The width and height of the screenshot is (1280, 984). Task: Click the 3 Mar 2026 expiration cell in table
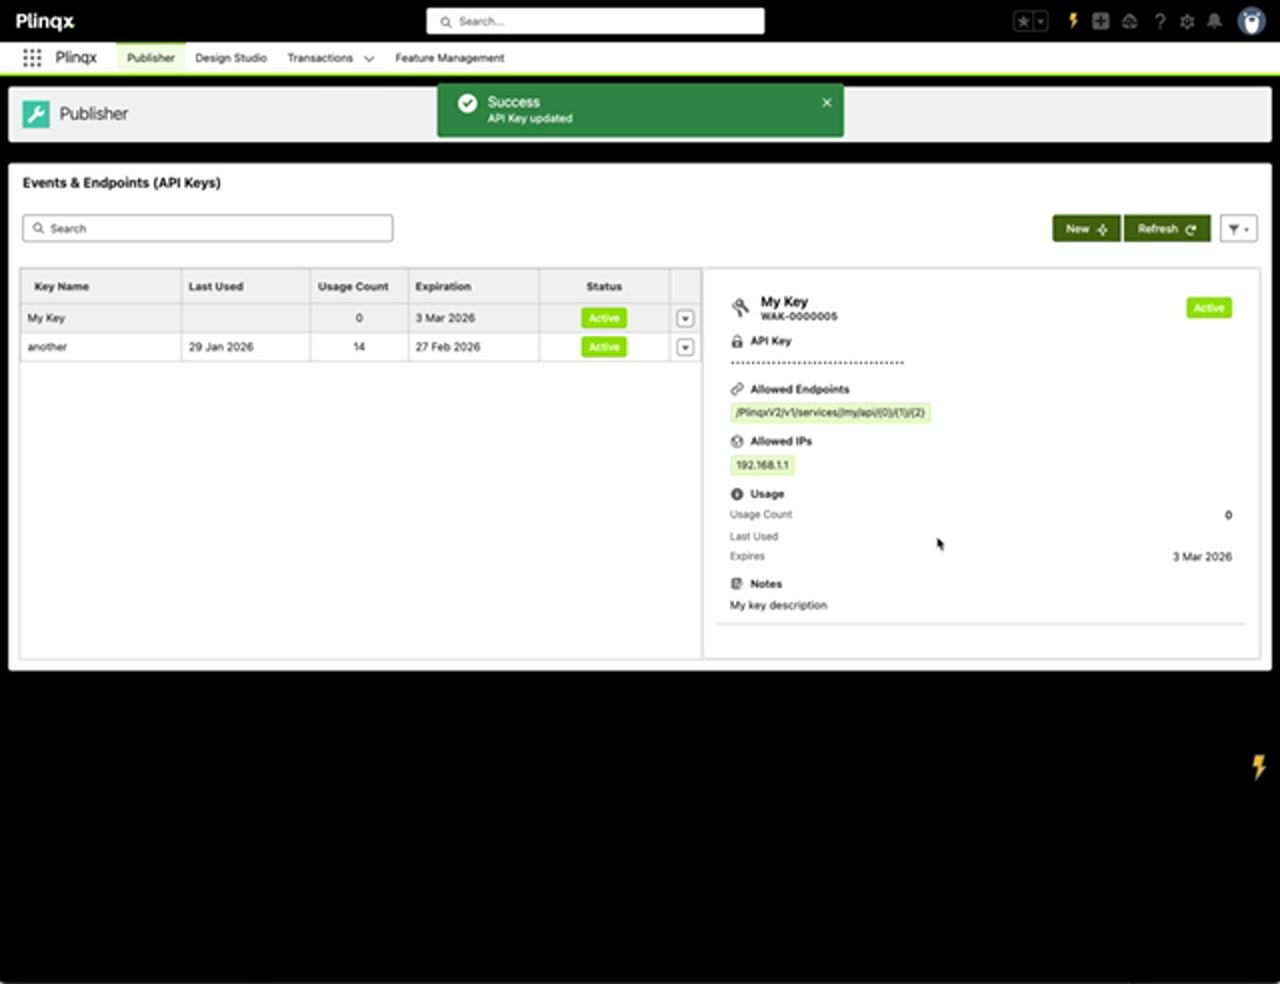pos(474,318)
